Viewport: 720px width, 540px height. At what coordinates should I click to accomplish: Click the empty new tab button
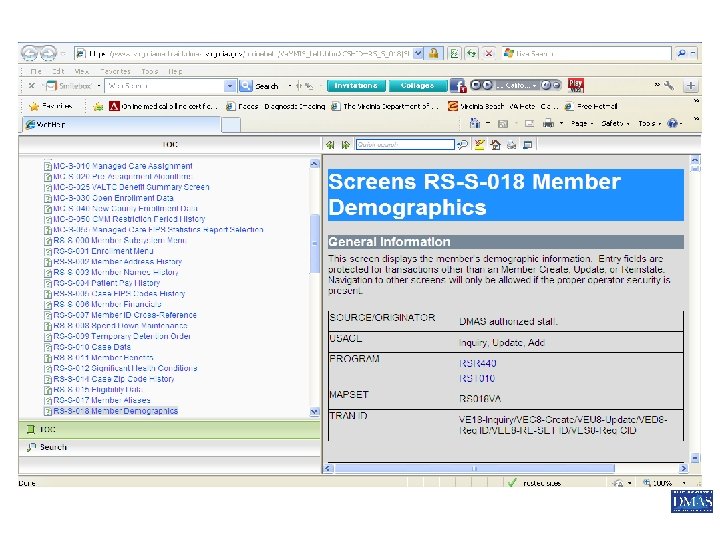click(x=231, y=124)
